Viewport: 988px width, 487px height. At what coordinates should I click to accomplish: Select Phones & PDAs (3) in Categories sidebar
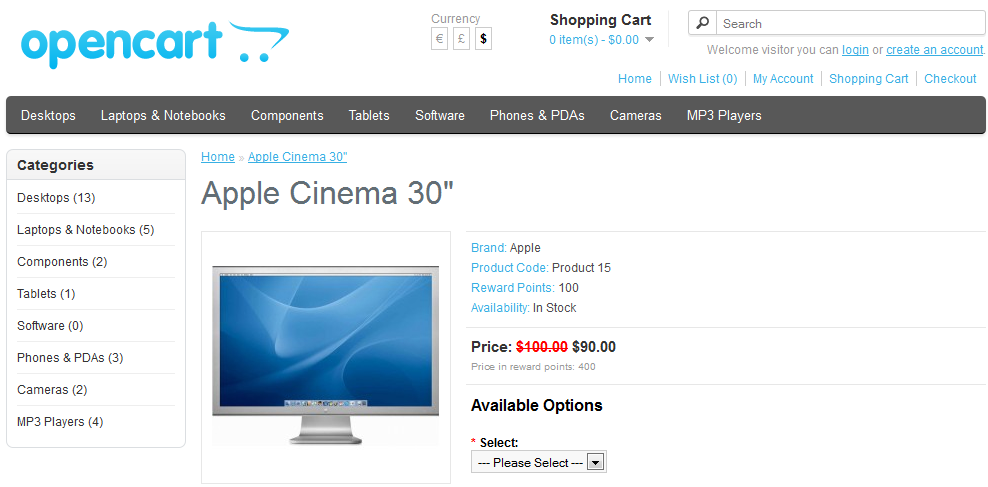[70, 358]
